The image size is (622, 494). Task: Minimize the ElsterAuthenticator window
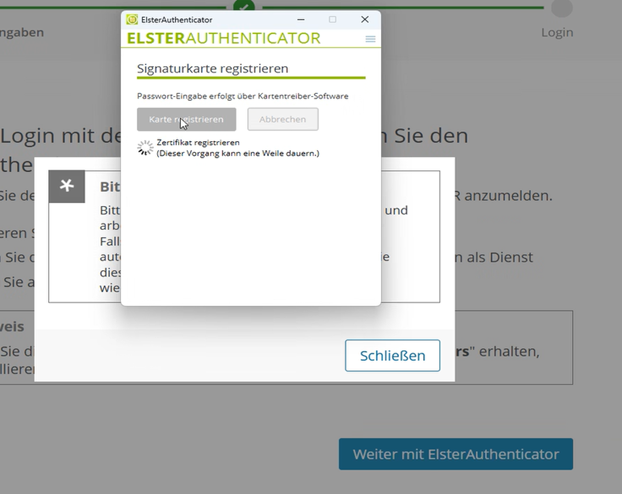[301, 19]
